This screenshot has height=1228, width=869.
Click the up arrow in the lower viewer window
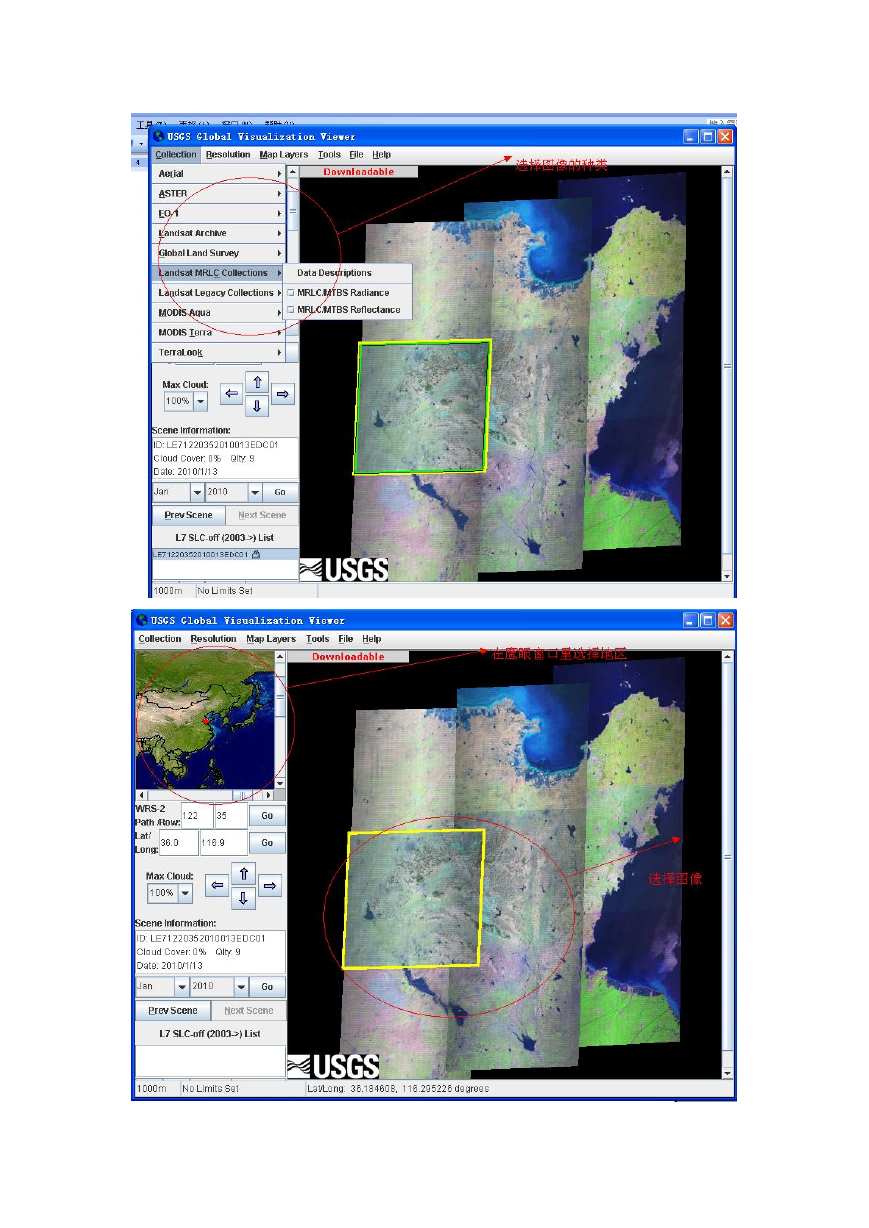tap(243, 874)
